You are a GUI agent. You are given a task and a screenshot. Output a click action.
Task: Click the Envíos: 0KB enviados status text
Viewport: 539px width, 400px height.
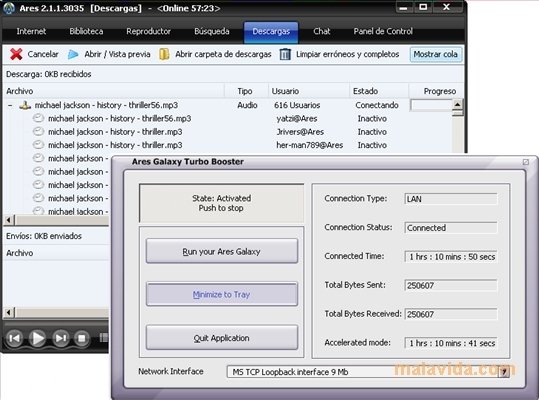[44, 236]
